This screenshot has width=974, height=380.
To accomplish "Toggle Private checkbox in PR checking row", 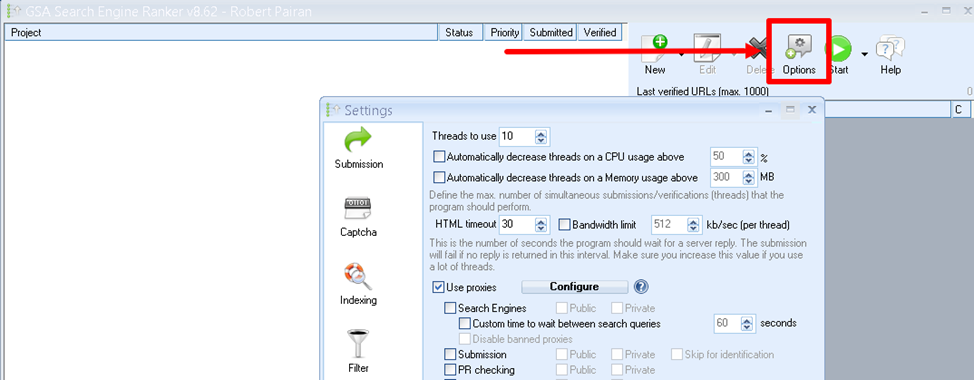I will [616, 370].
